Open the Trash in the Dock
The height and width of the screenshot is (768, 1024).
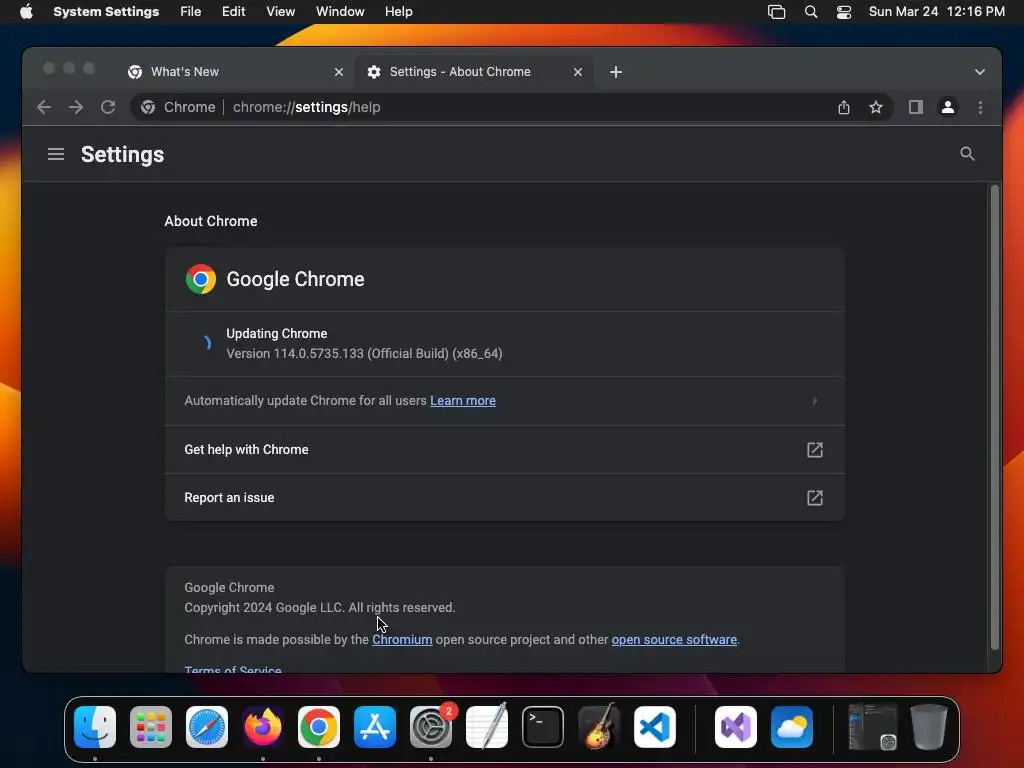click(929, 727)
